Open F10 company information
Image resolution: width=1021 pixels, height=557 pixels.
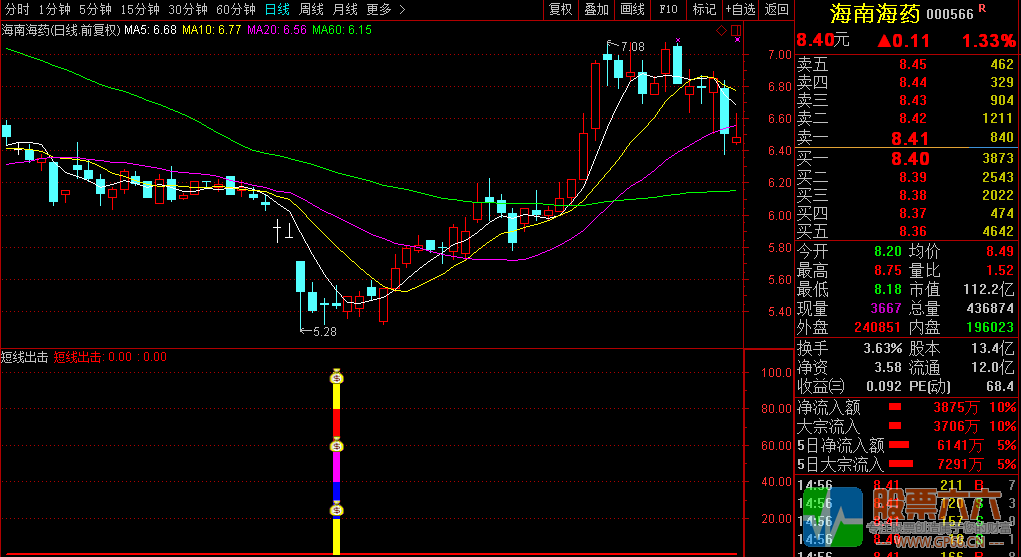tap(668, 9)
